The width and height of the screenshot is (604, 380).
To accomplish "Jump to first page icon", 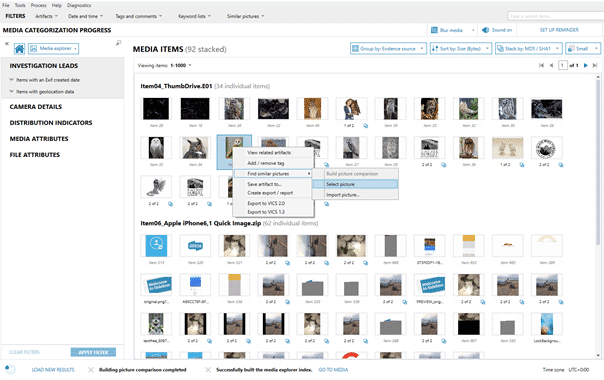I will pyautogui.click(x=541, y=66).
